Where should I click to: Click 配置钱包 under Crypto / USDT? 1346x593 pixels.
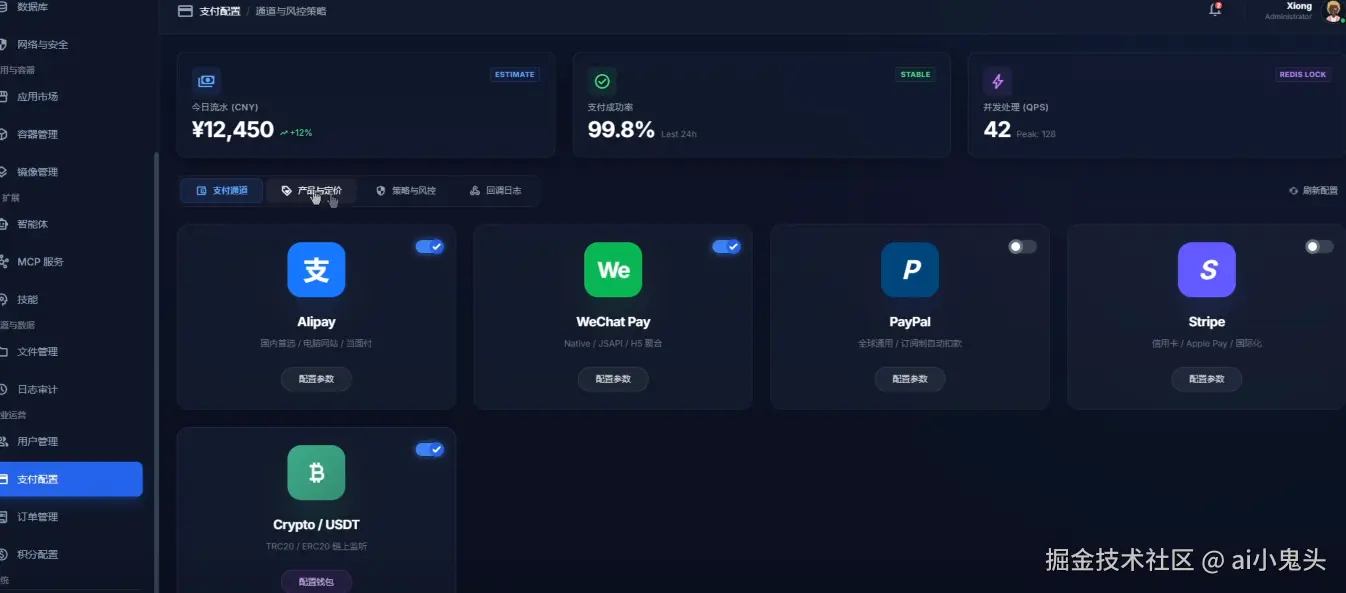tap(316, 582)
